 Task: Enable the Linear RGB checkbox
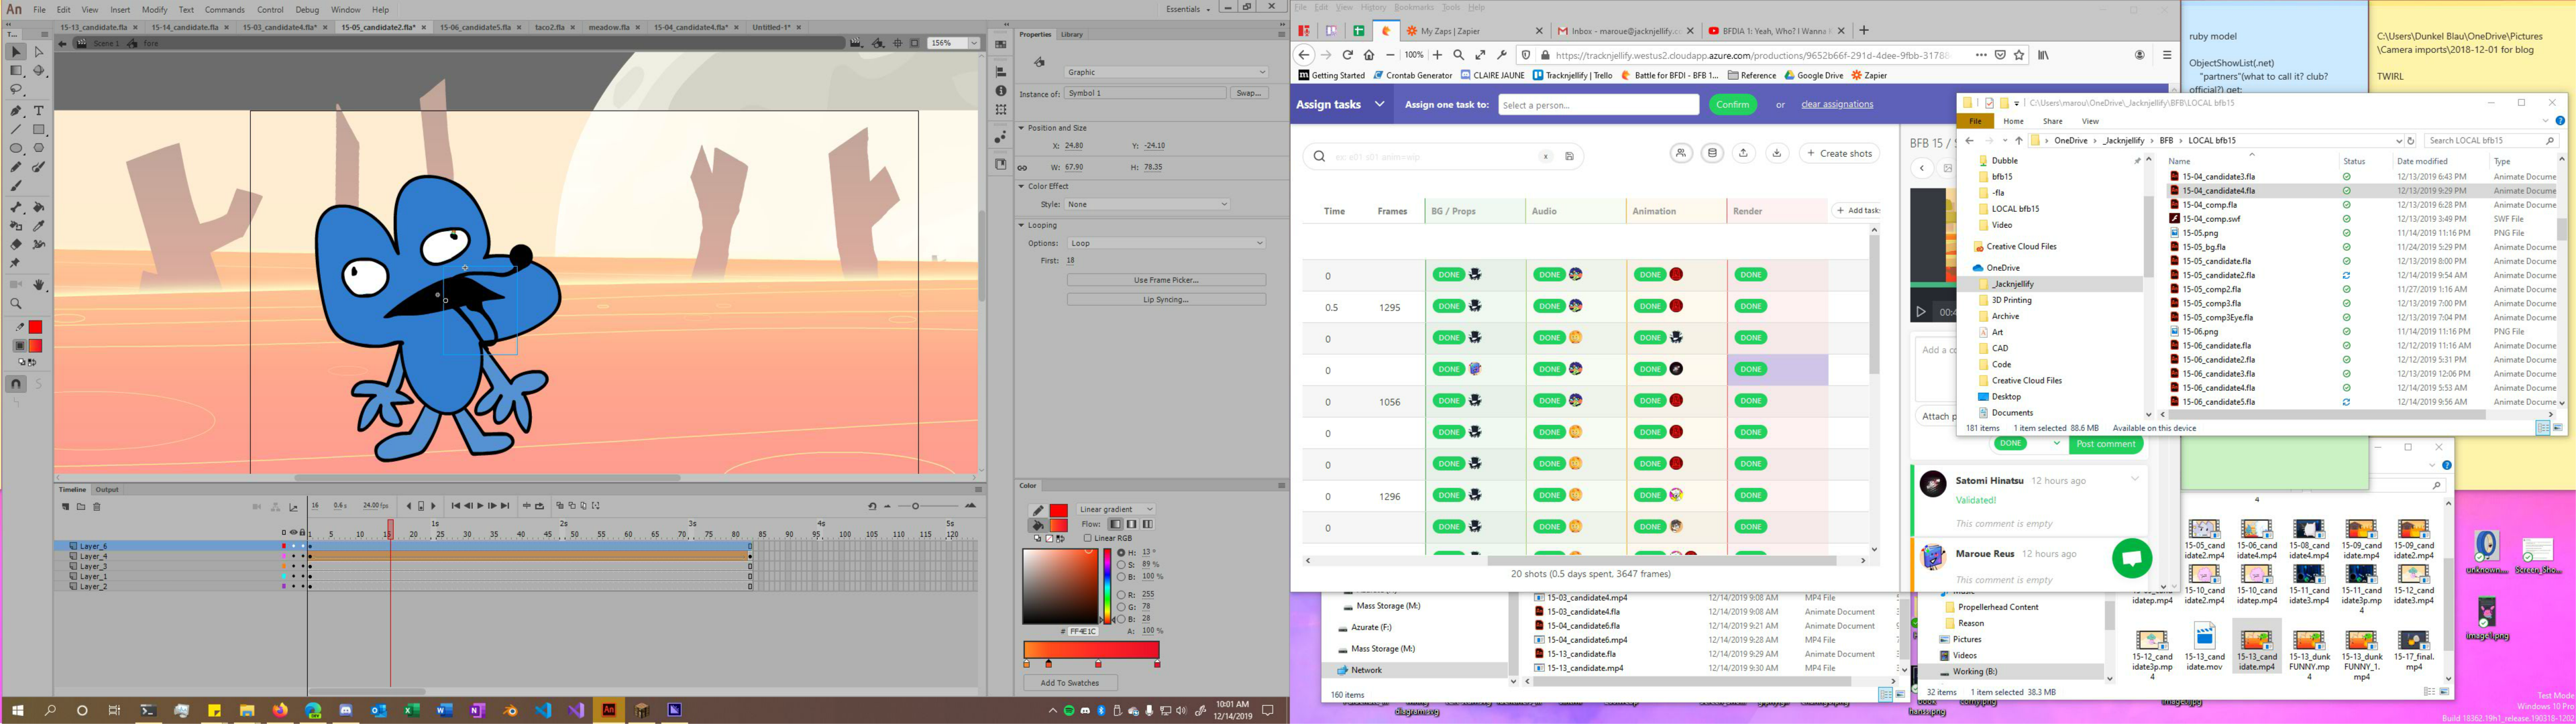coord(1088,538)
